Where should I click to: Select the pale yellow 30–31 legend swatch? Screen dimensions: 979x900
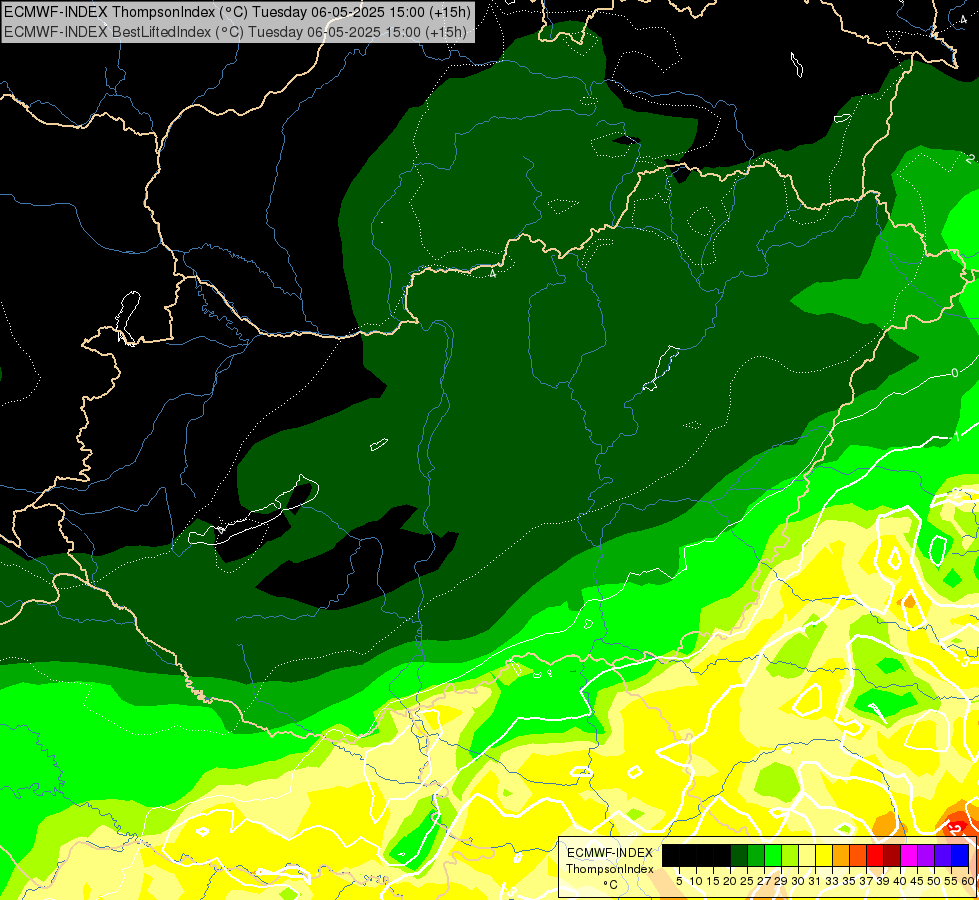[x=807, y=855]
